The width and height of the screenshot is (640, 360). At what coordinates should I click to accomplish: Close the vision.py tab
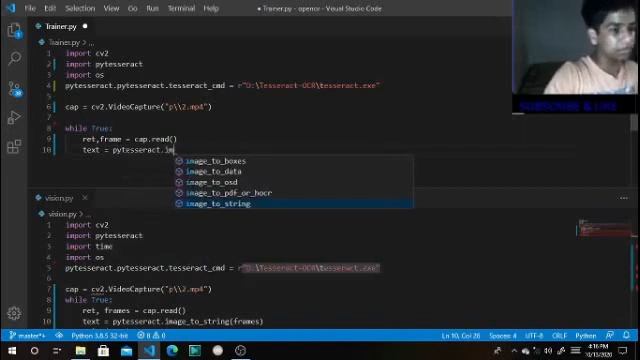84,198
